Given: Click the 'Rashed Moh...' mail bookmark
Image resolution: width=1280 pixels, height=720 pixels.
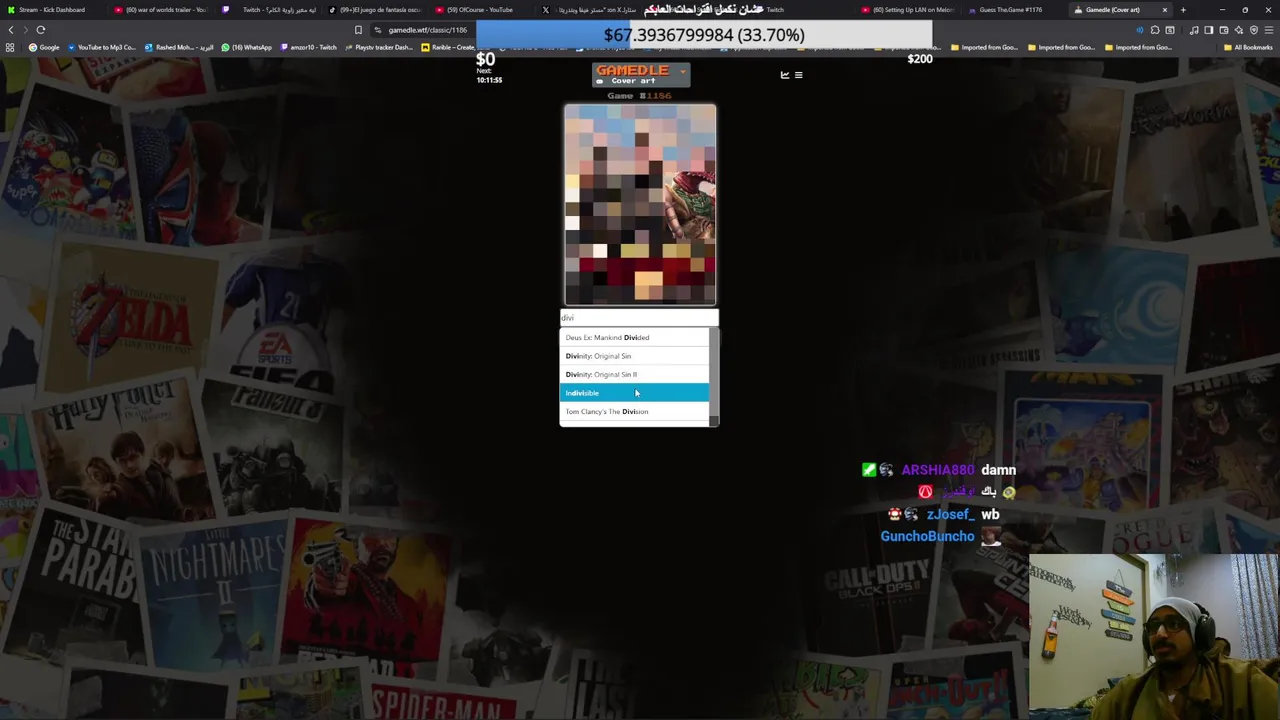Looking at the screenshot, I should (179, 47).
